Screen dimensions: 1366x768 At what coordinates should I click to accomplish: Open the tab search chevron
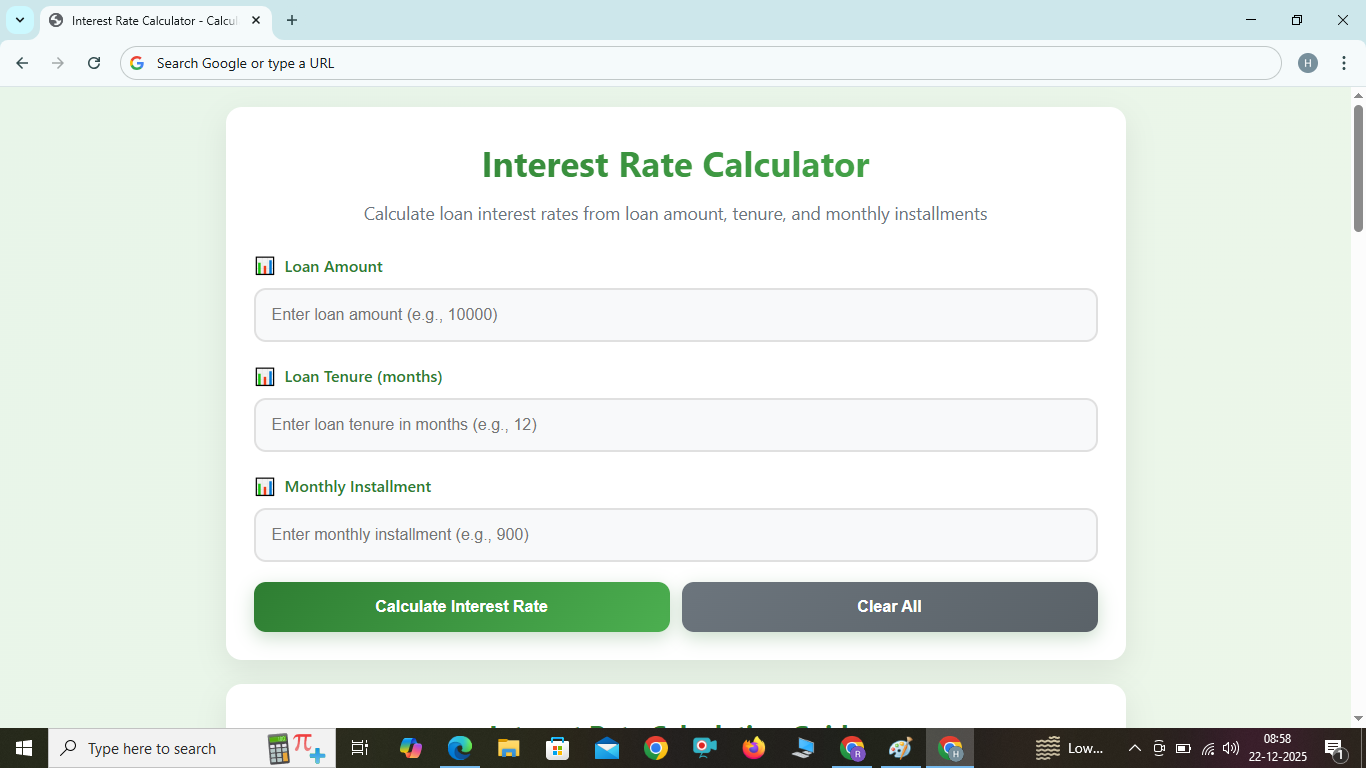click(19, 20)
